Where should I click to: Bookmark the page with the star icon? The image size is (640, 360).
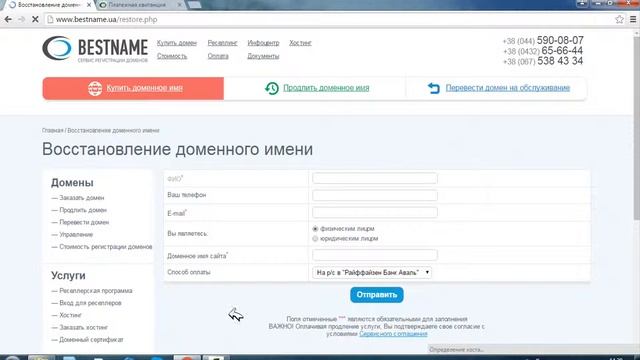(619, 19)
